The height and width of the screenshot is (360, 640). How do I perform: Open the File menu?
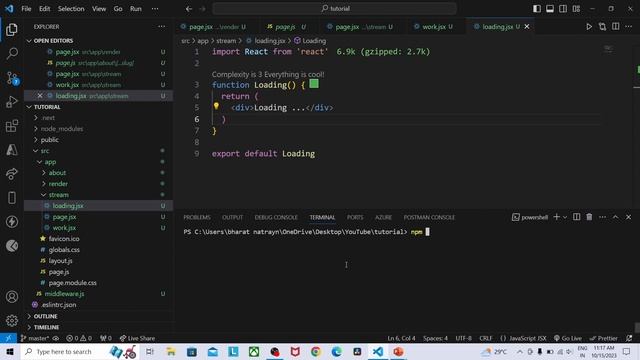point(26,9)
